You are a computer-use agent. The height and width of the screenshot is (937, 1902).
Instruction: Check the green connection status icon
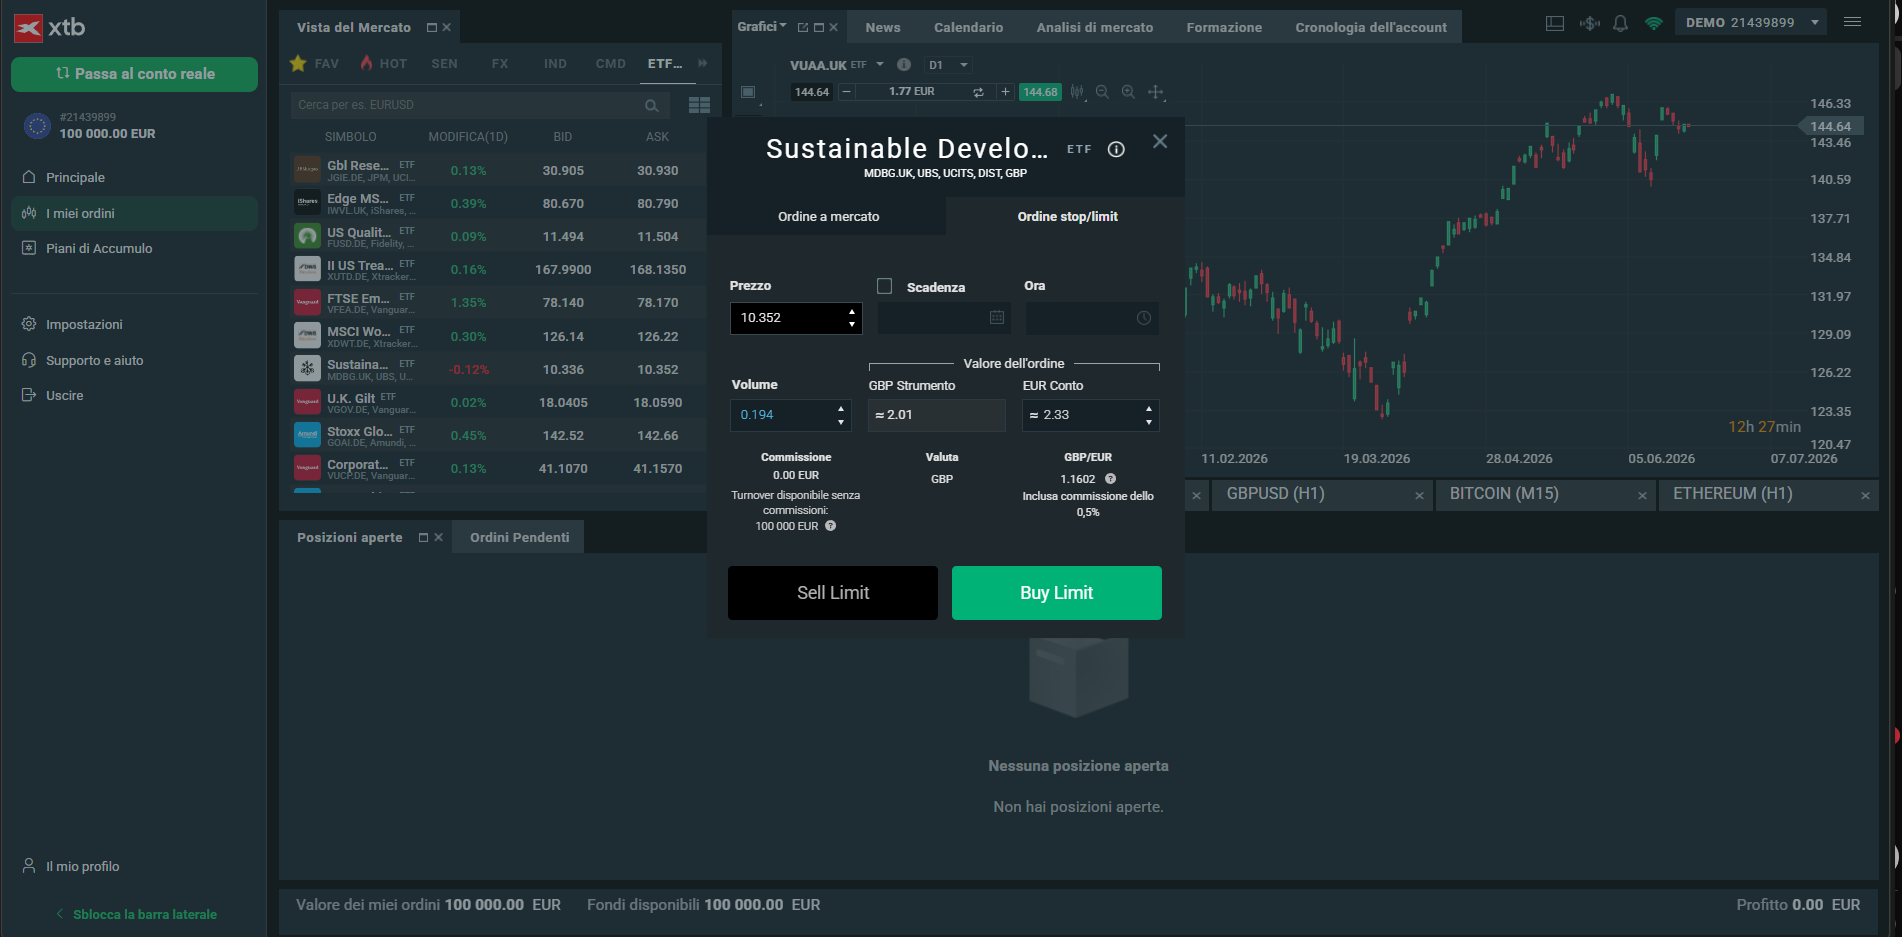click(x=1653, y=23)
